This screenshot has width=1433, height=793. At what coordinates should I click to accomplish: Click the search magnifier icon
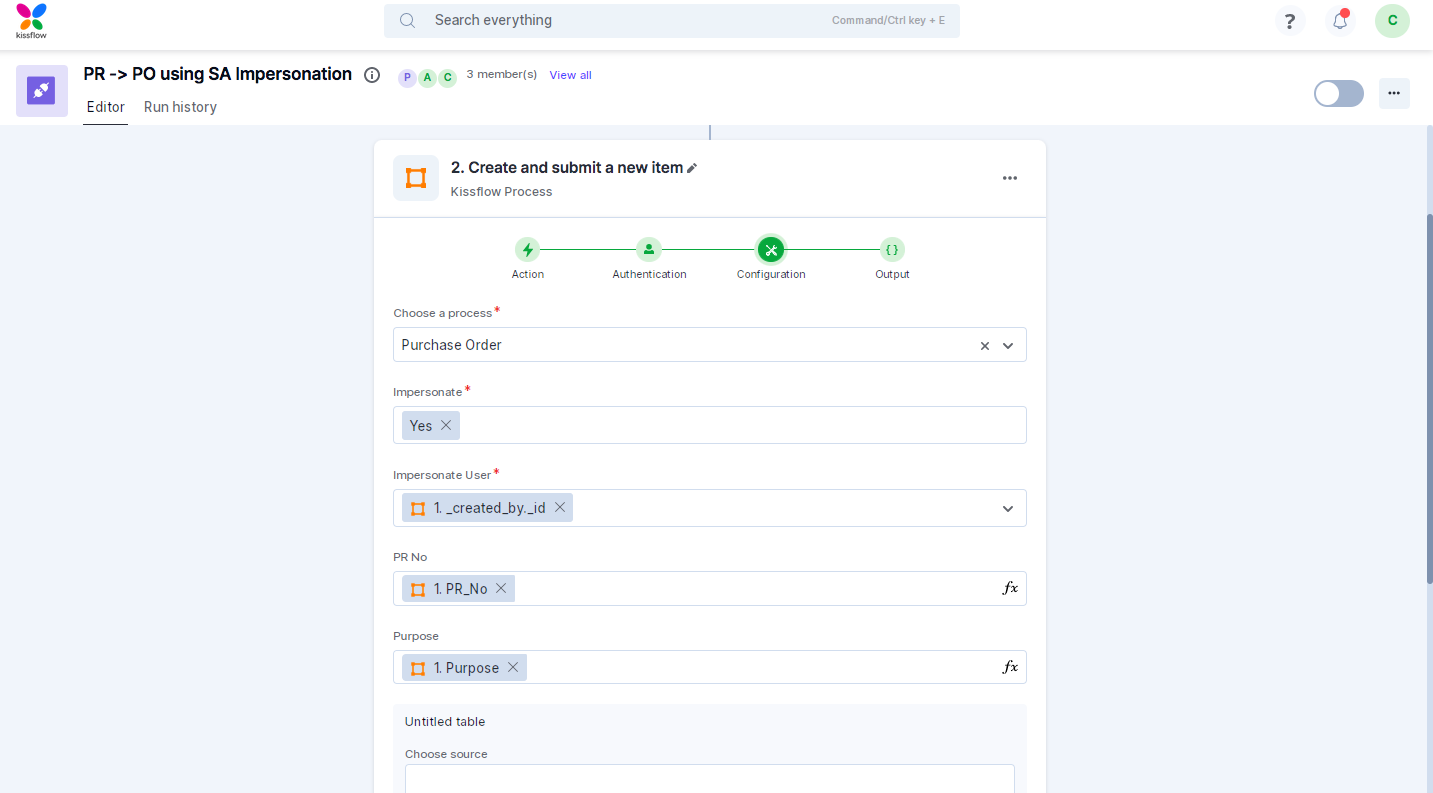(x=408, y=20)
